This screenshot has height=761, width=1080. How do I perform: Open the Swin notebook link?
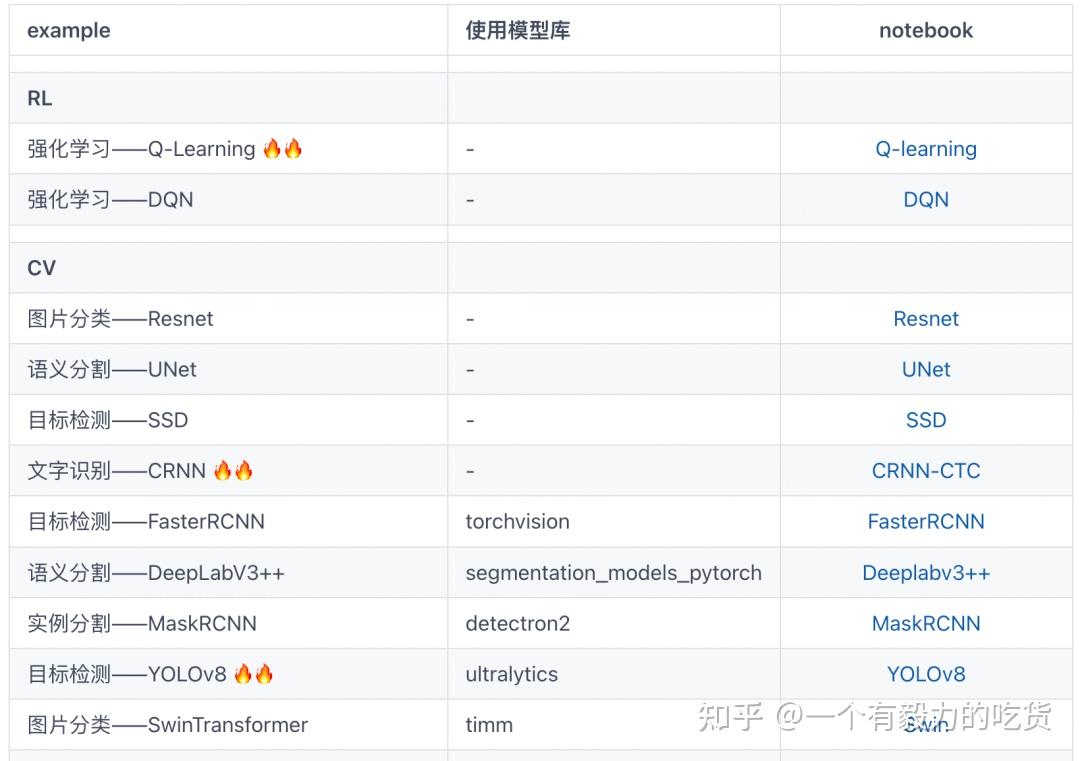pyautogui.click(x=926, y=724)
